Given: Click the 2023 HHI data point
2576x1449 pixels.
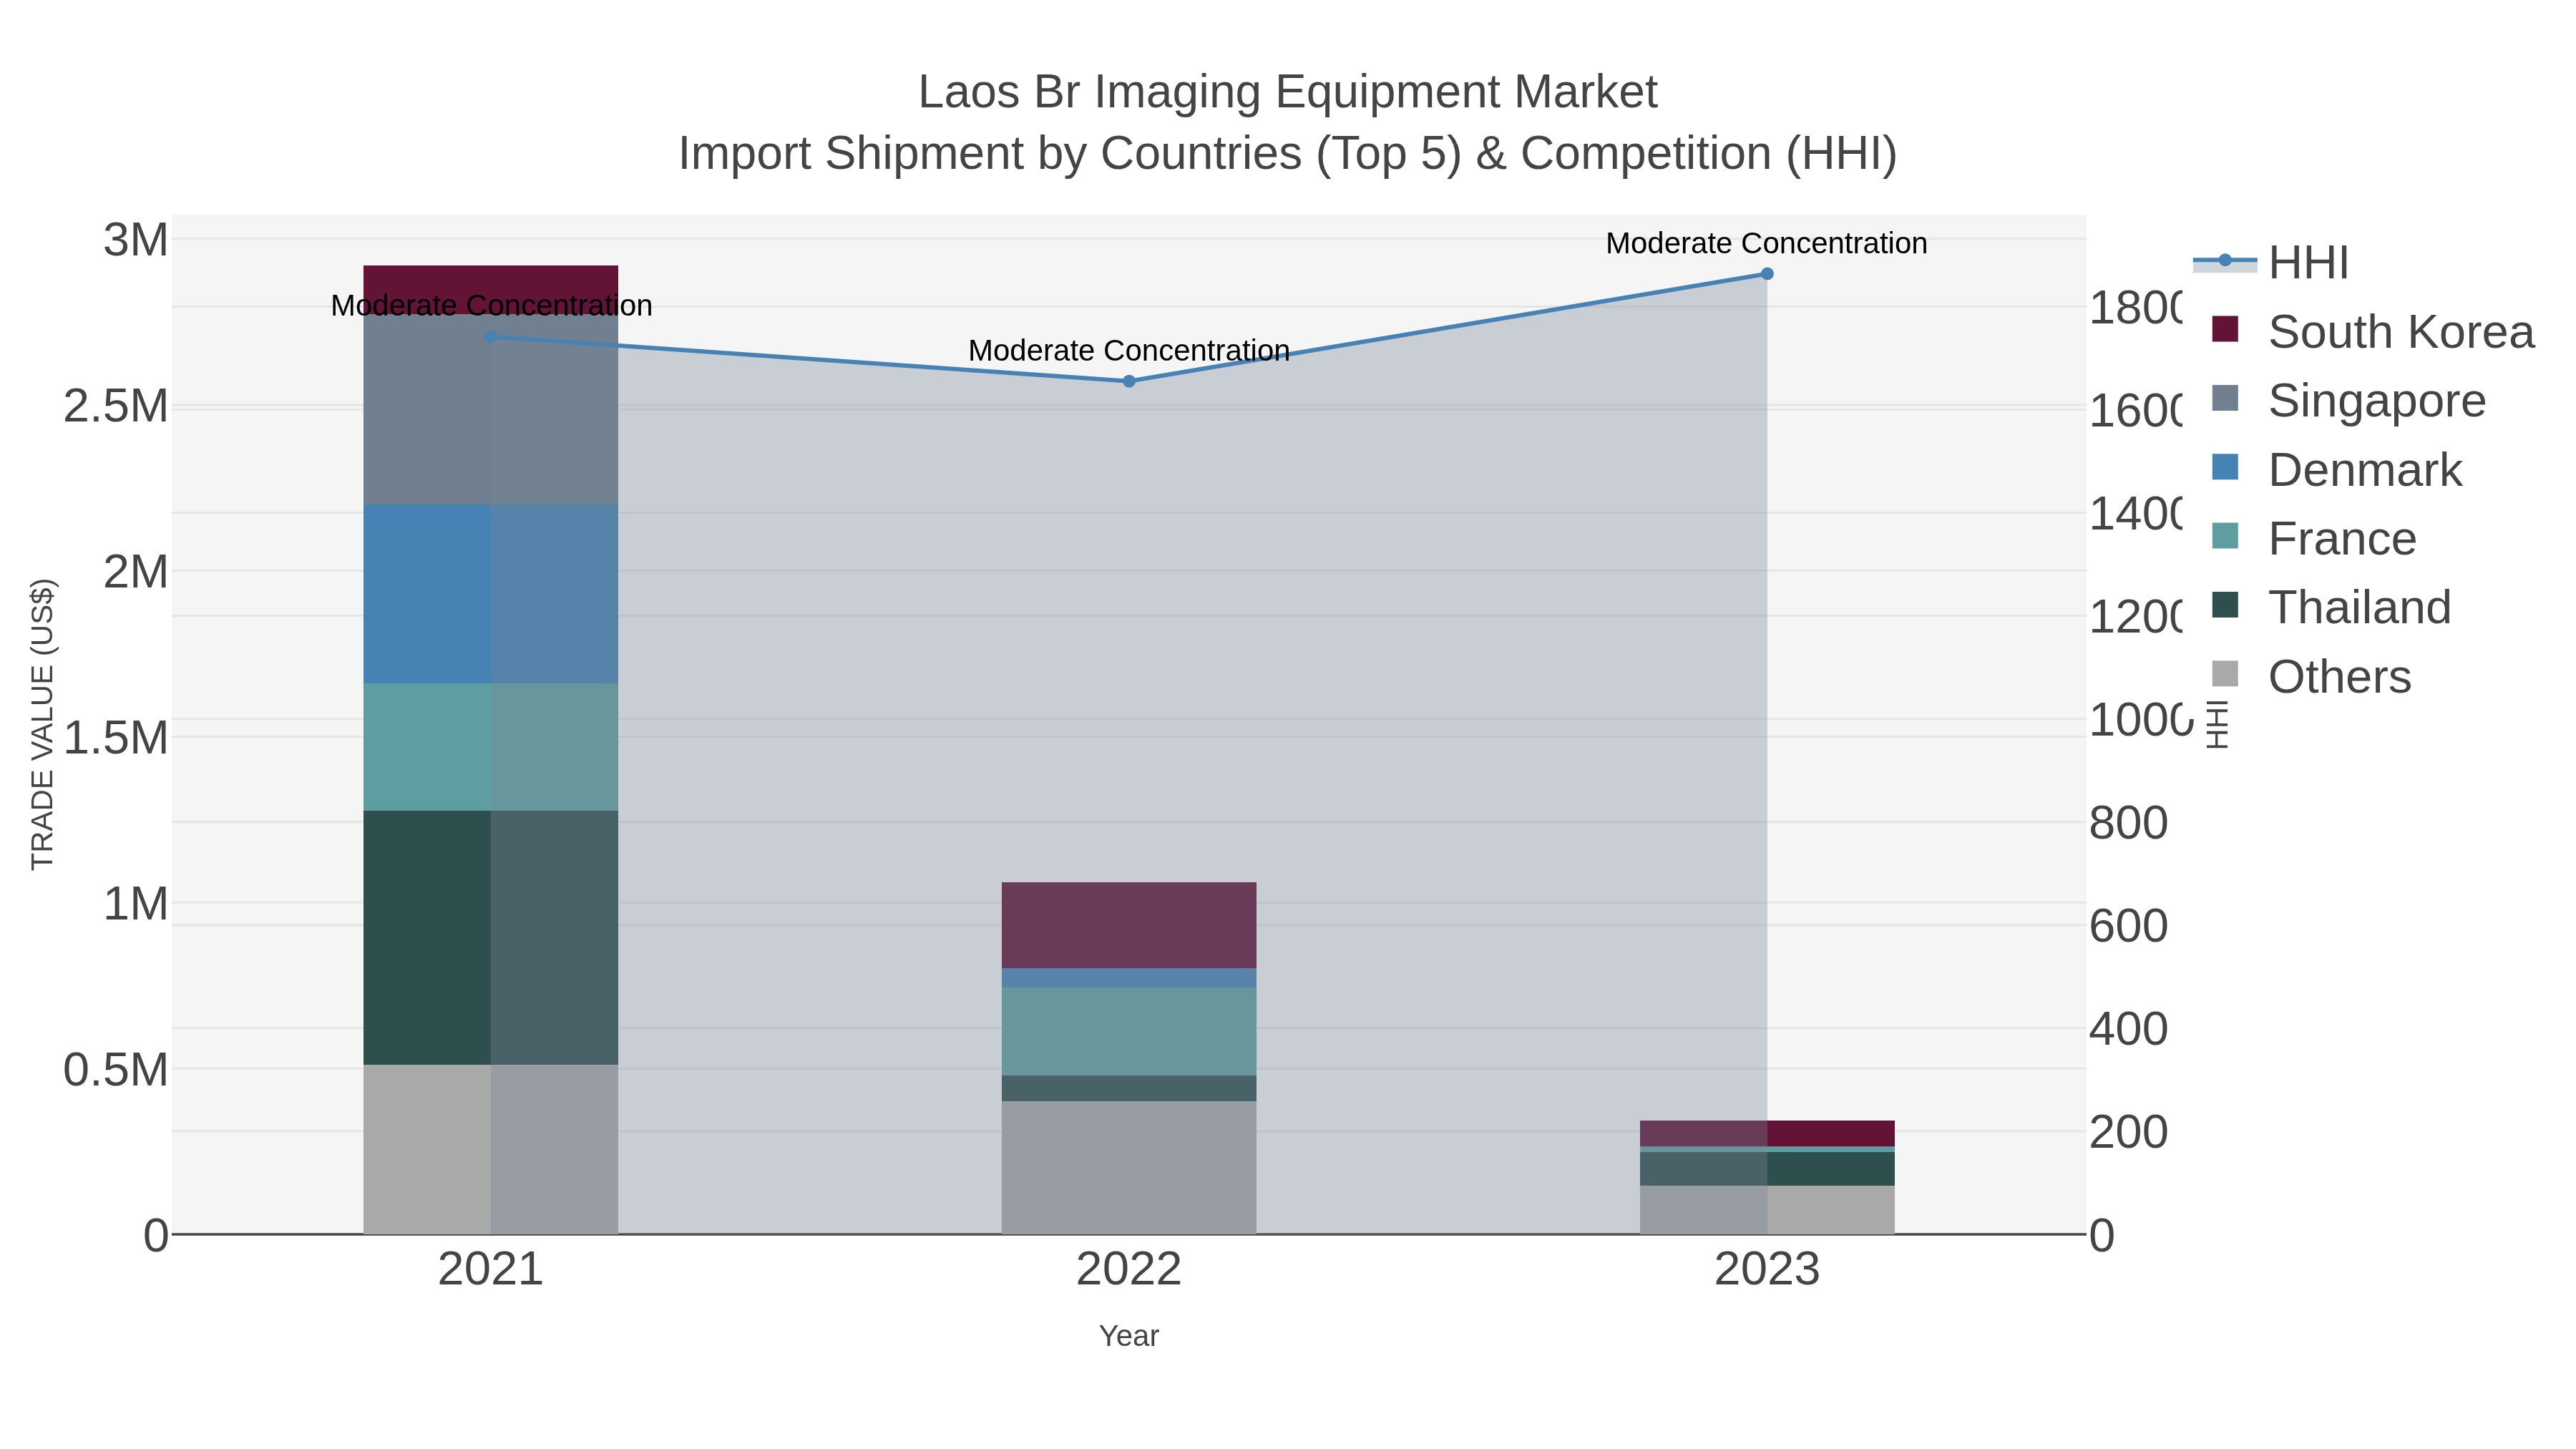Looking at the screenshot, I should tap(1767, 274).
